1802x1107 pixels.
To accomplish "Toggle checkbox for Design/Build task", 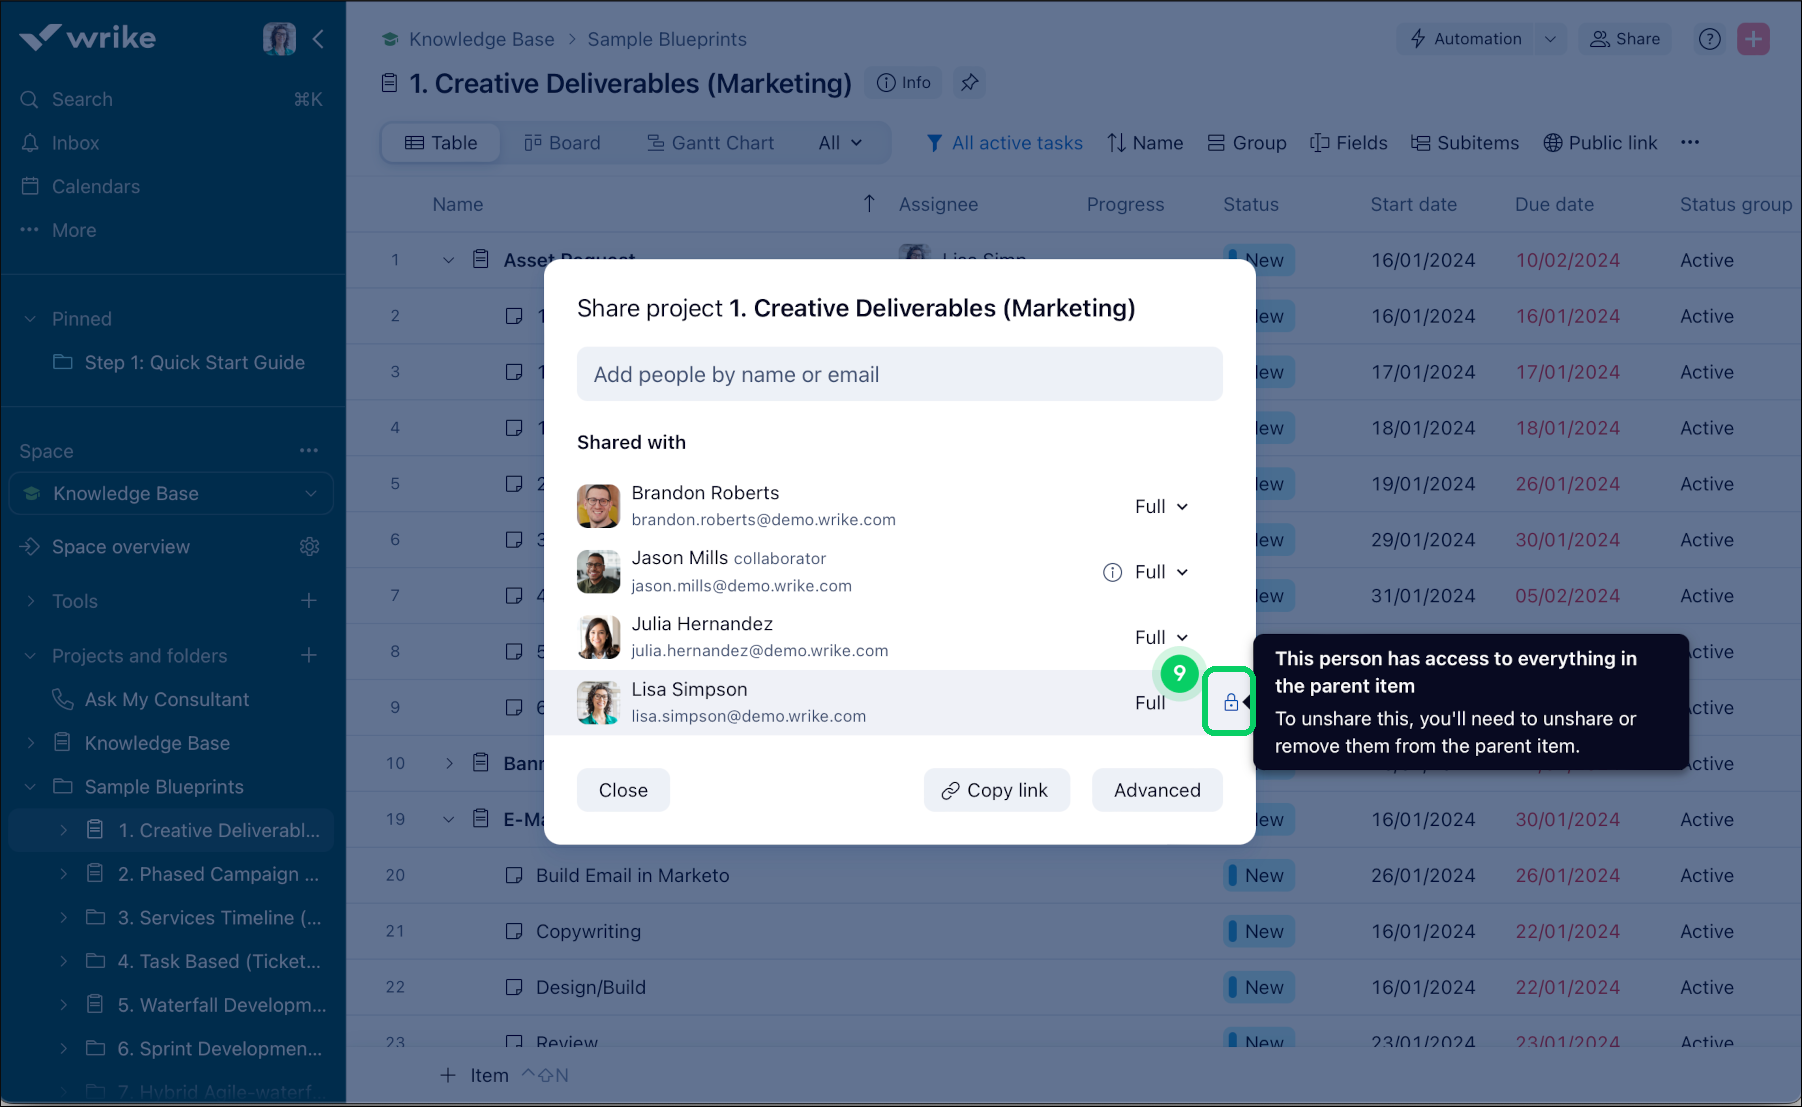I will tap(514, 987).
